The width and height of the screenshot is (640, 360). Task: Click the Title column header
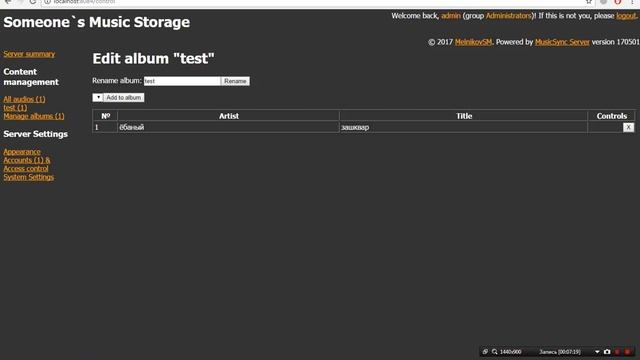pyautogui.click(x=464, y=116)
